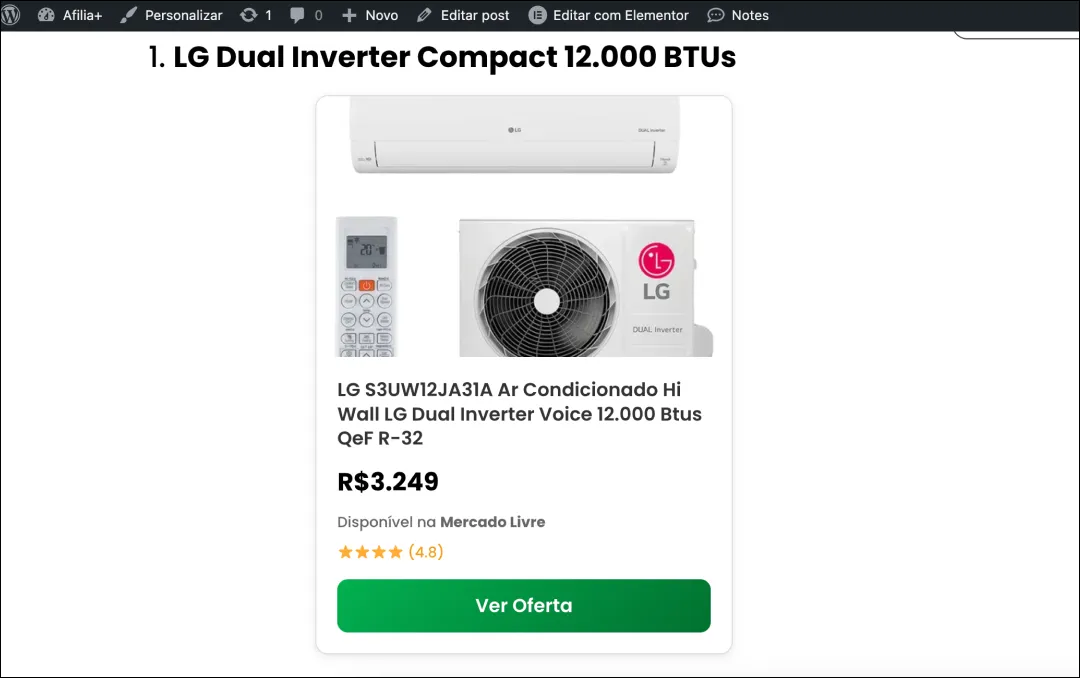Open the Notes chat bubble icon
The image size is (1080, 678).
[x=716, y=15]
